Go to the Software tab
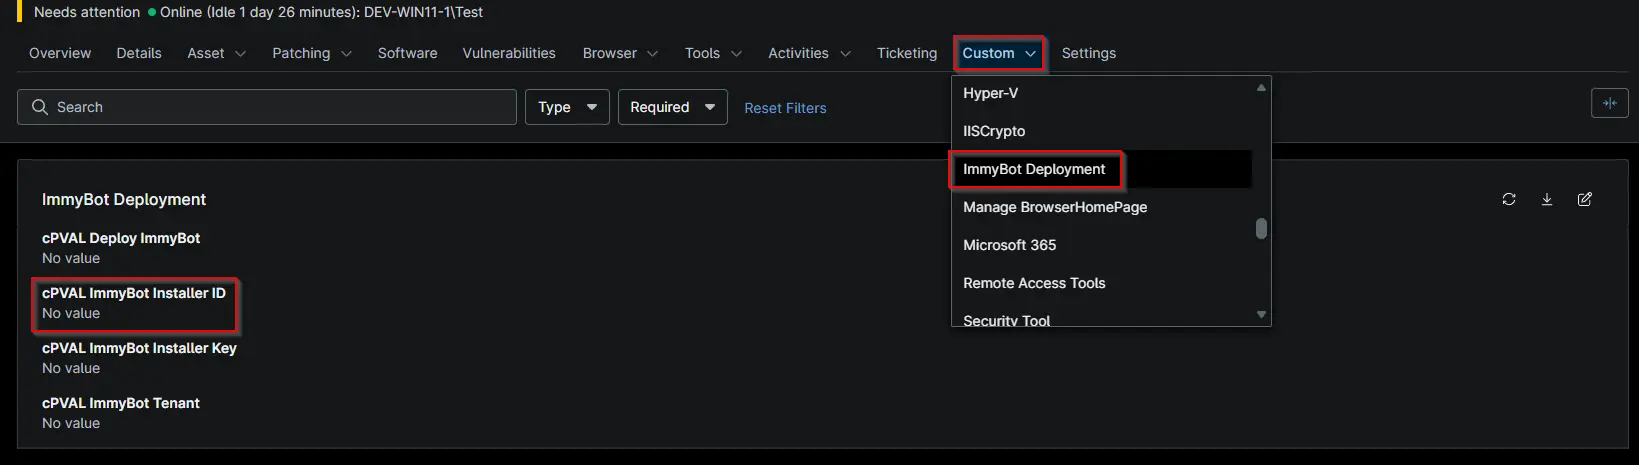 tap(407, 53)
